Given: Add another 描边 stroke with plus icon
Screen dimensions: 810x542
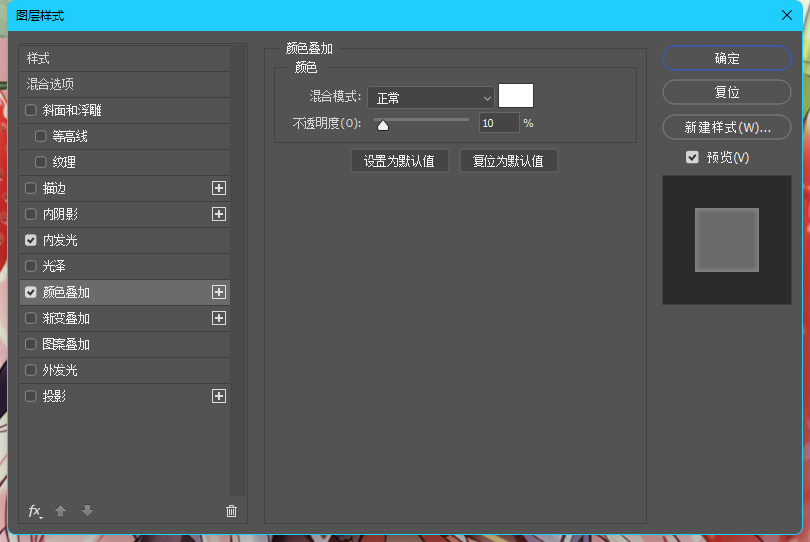Looking at the screenshot, I should pyautogui.click(x=219, y=188).
